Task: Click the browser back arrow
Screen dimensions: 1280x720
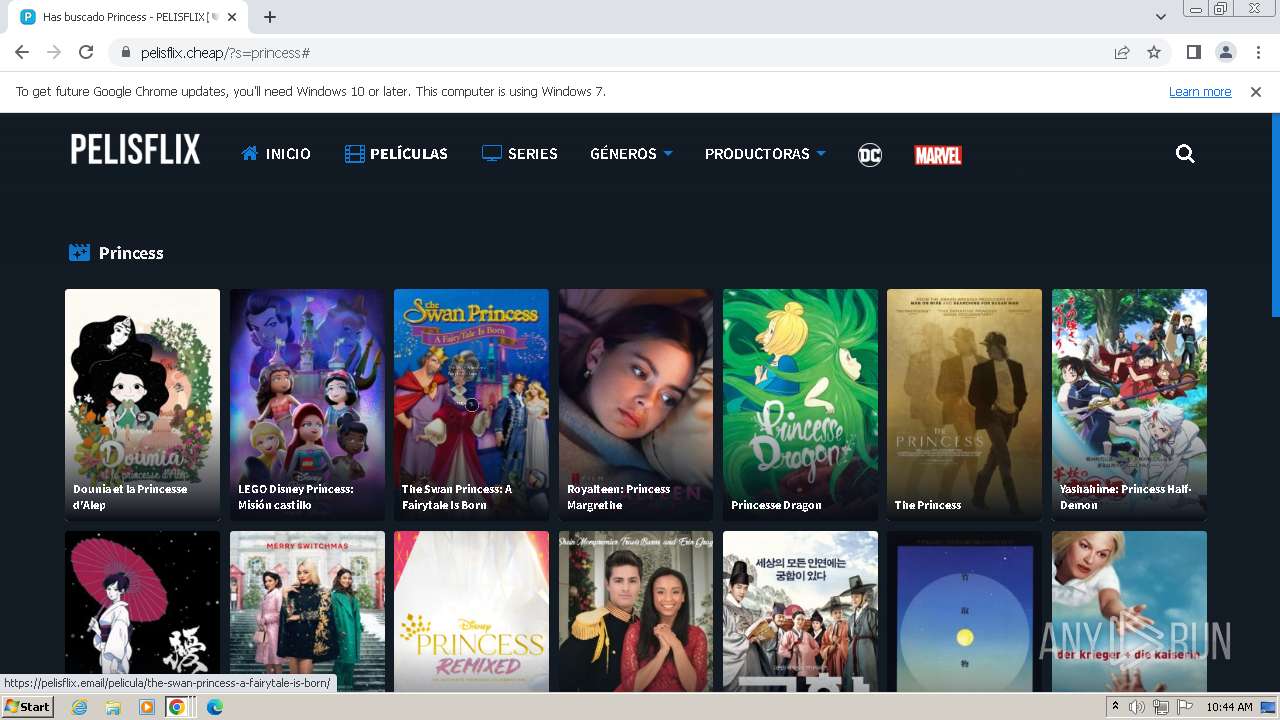Action: click(22, 52)
